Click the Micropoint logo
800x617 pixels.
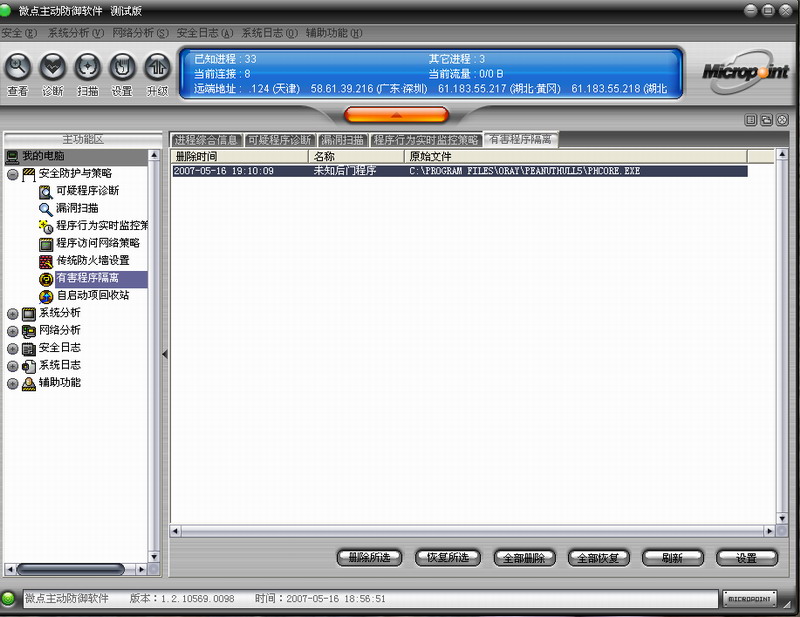click(745, 72)
